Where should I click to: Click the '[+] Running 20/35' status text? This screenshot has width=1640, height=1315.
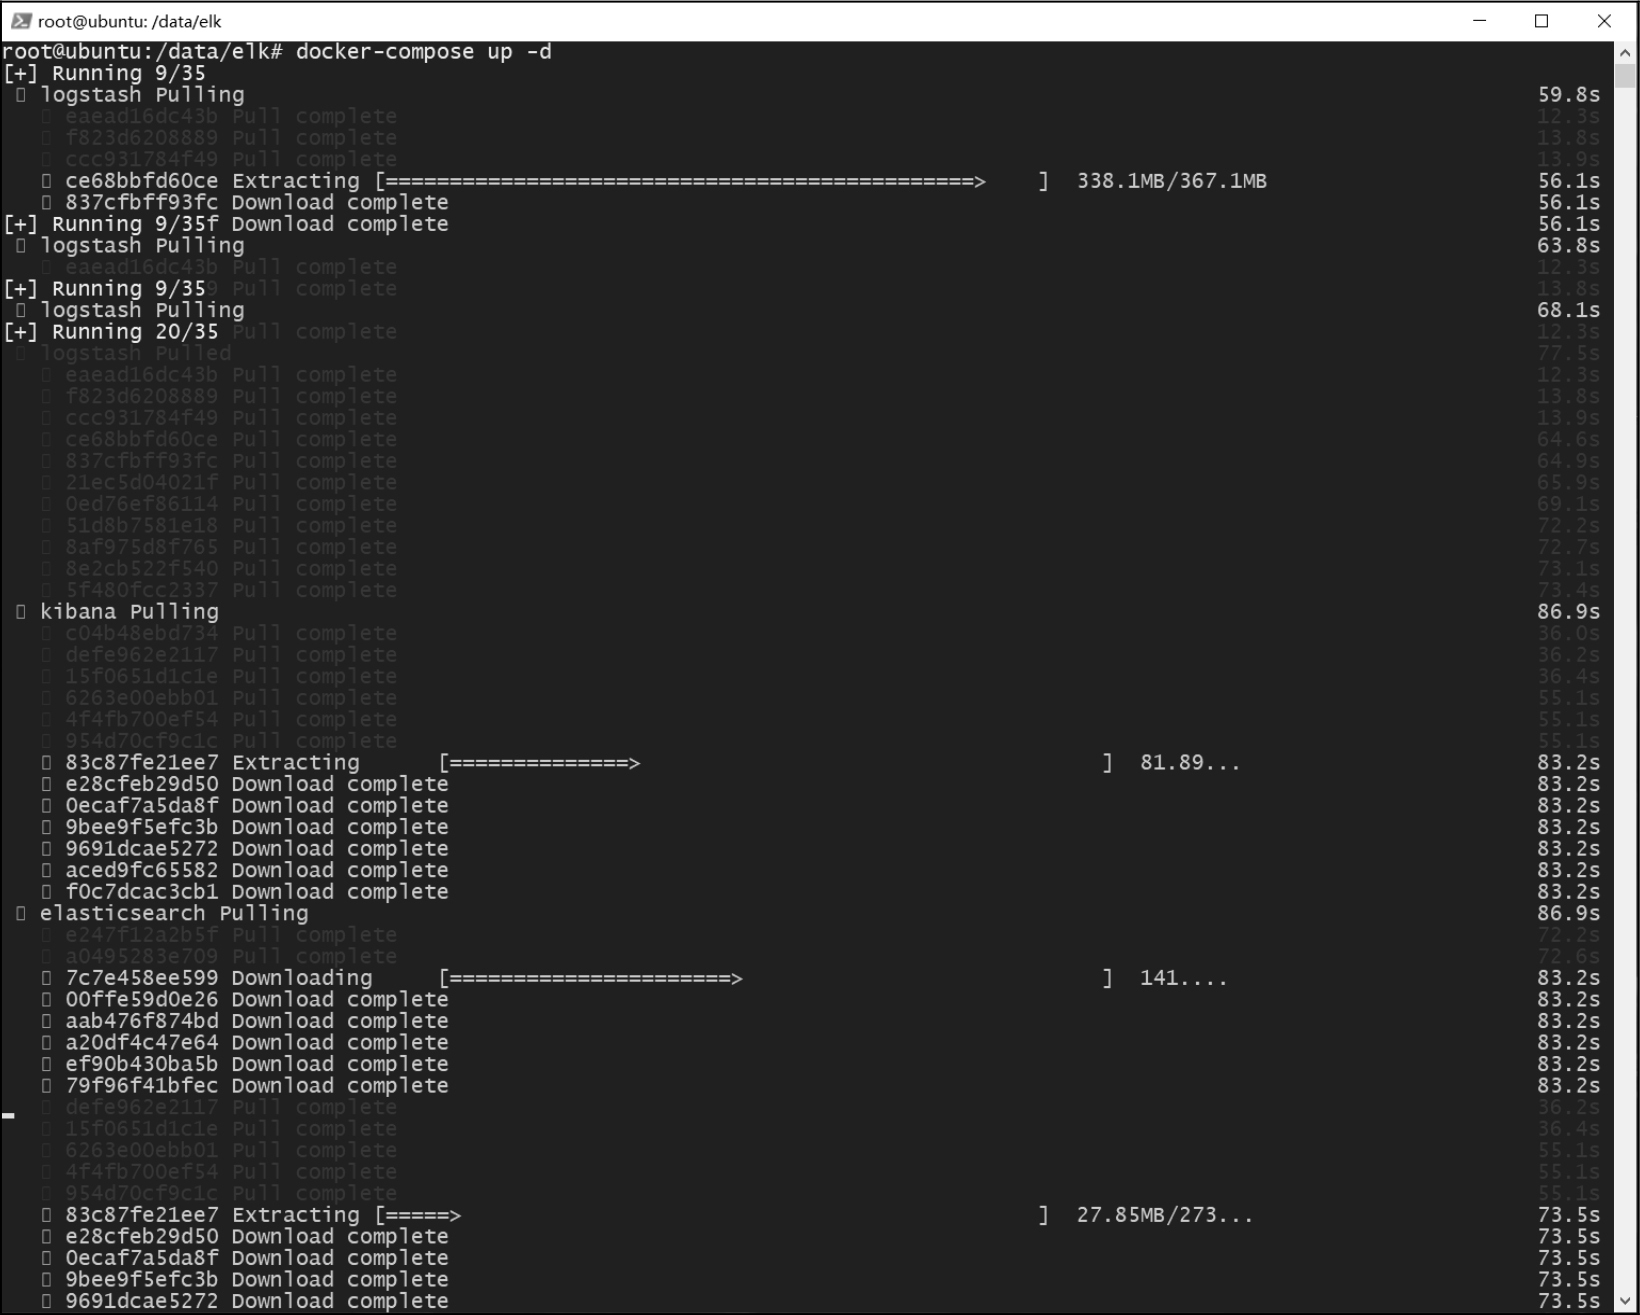tap(111, 332)
